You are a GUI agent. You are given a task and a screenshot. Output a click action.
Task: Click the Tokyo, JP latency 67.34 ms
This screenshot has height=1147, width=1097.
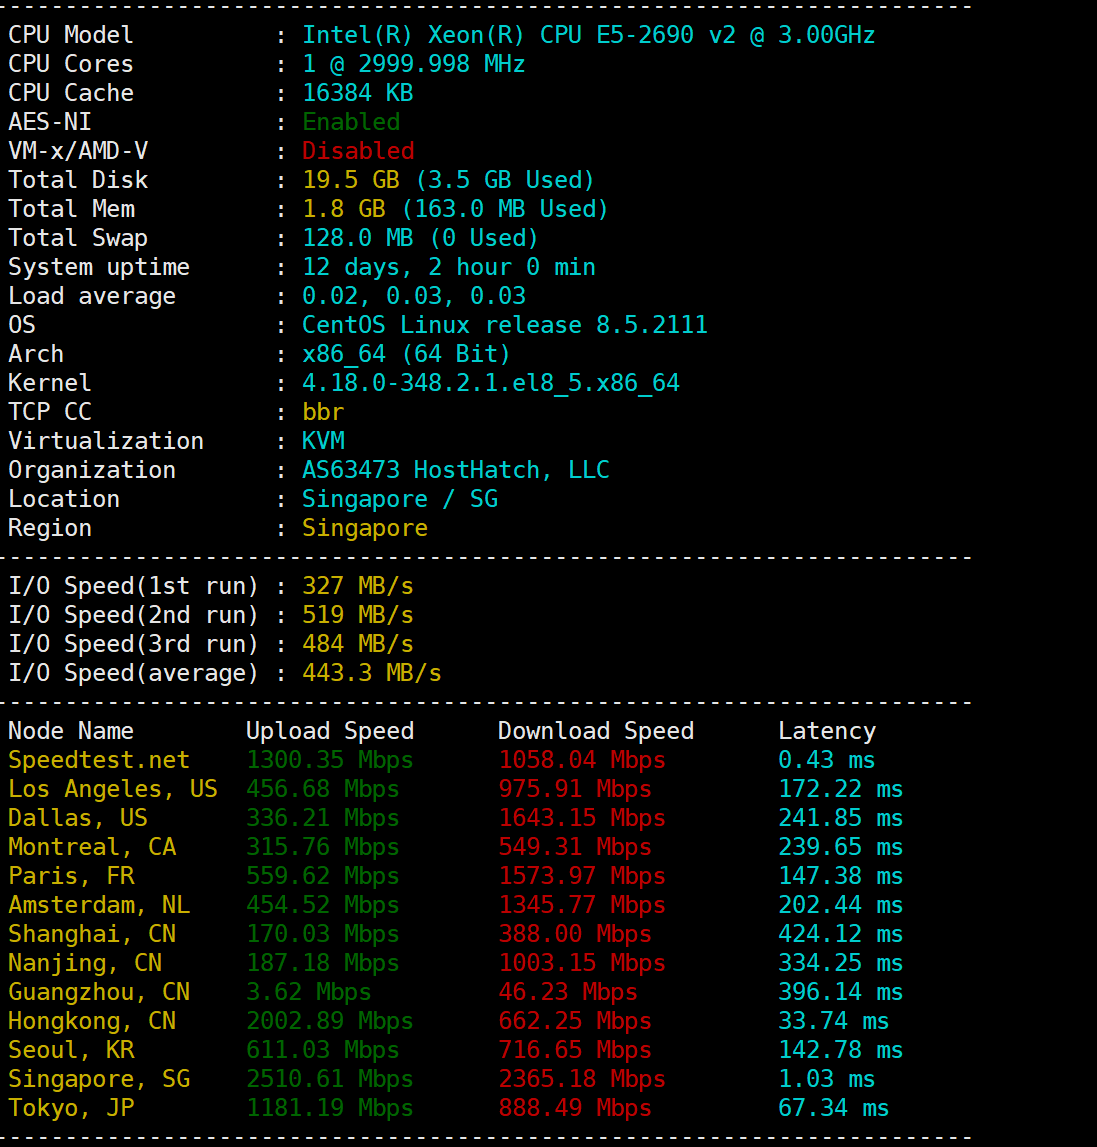(833, 1108)
